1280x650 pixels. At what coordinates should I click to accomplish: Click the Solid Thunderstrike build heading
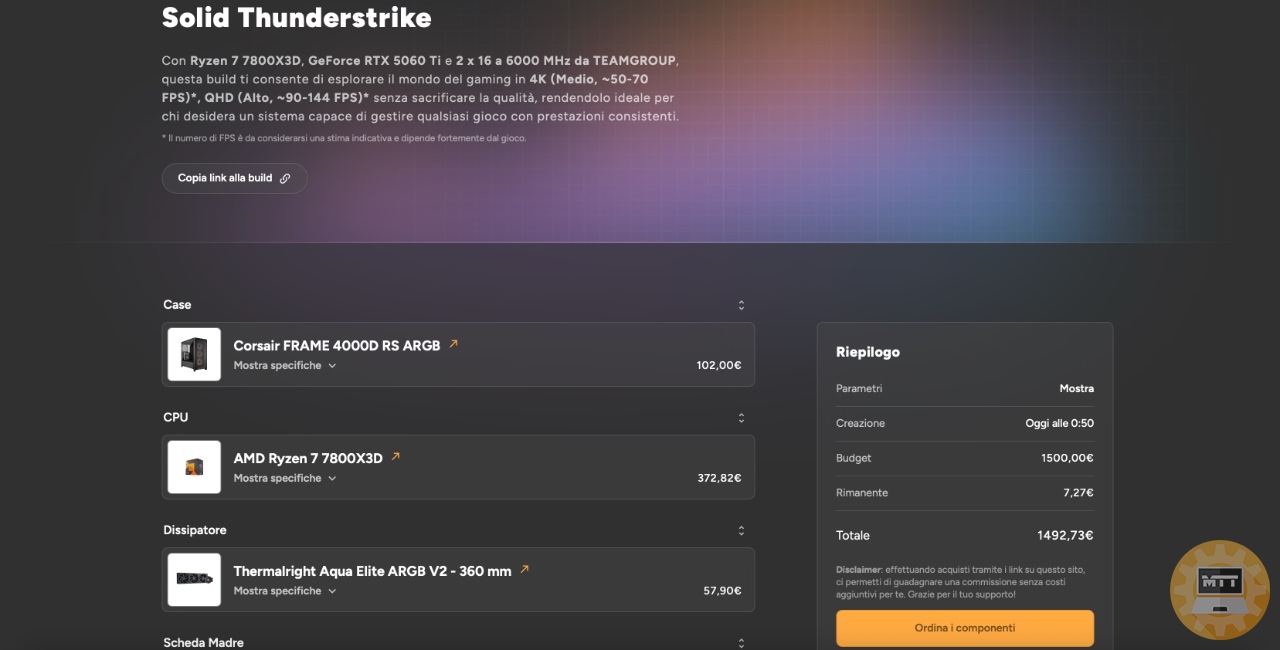(297, 17)
